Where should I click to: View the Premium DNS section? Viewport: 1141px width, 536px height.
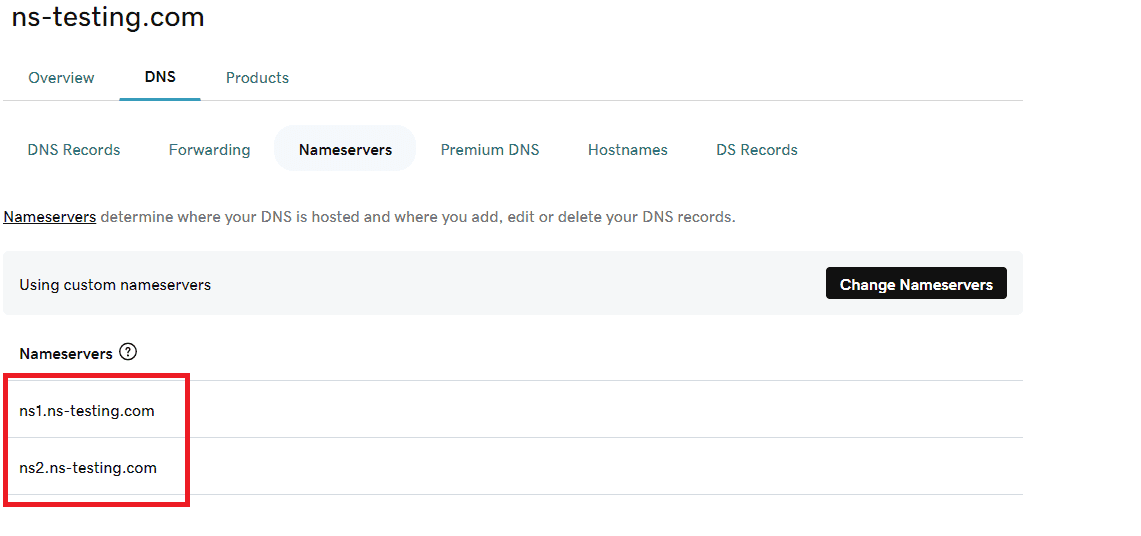tap(490, 150)
